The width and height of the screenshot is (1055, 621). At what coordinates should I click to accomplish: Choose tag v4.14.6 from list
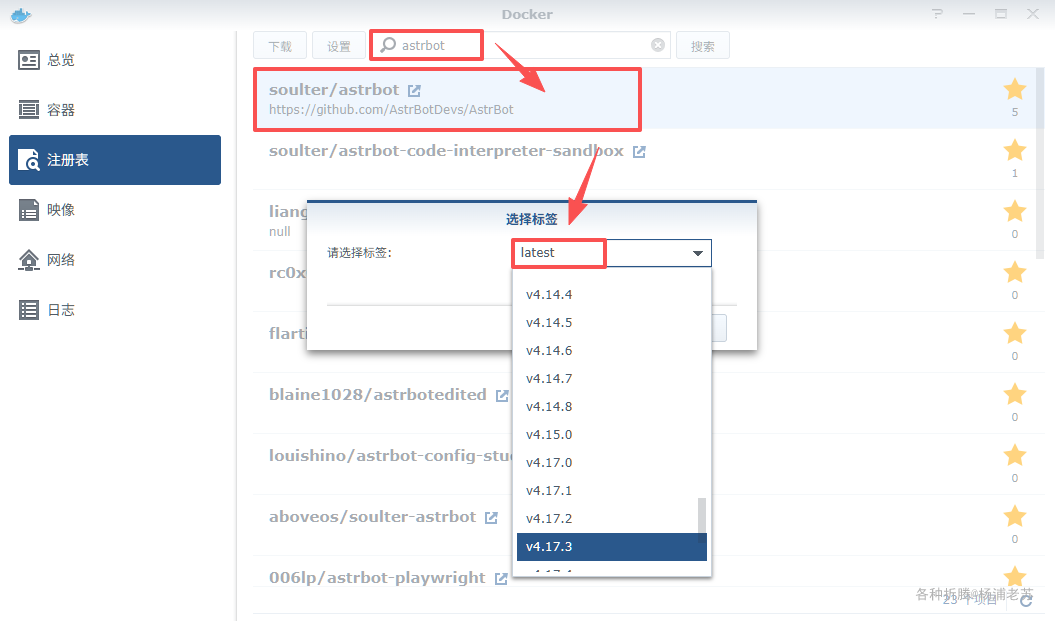click(612, 351)
